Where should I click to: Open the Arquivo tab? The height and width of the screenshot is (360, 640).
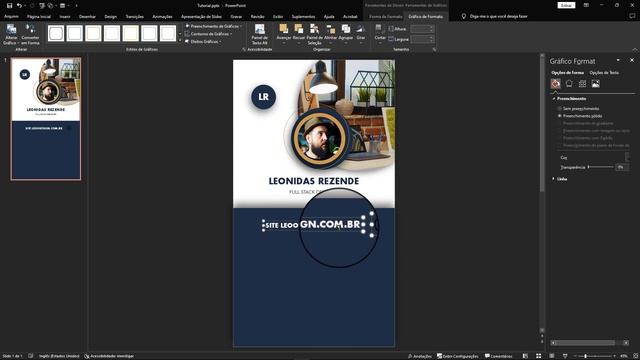click(11, 17)
